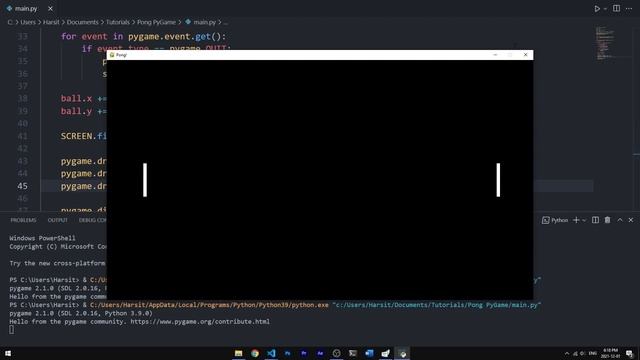Split the terminal panel
The width and height of the screenshot is (640, 360).
point(596,220)
